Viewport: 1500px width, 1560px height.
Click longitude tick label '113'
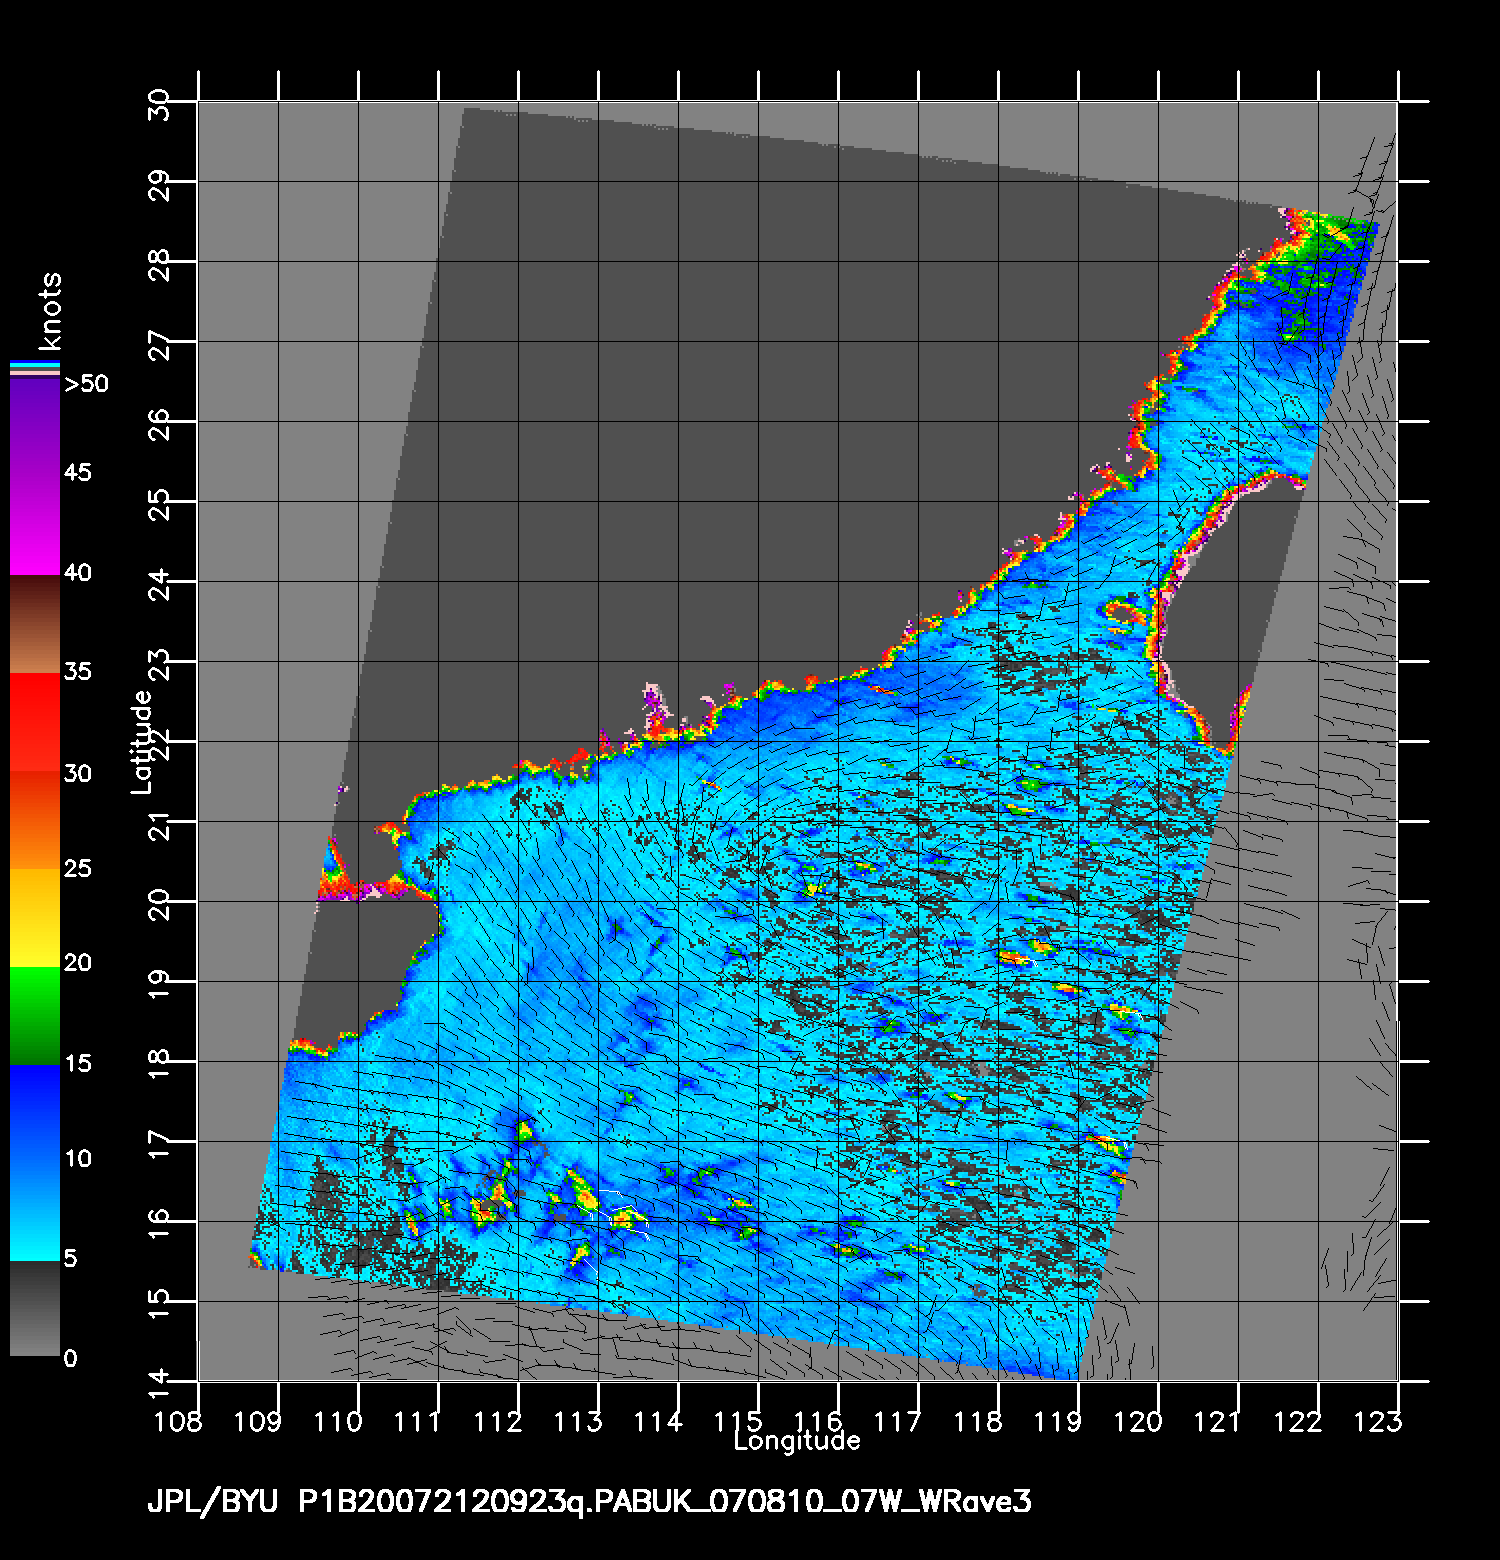click(580, 1421)
